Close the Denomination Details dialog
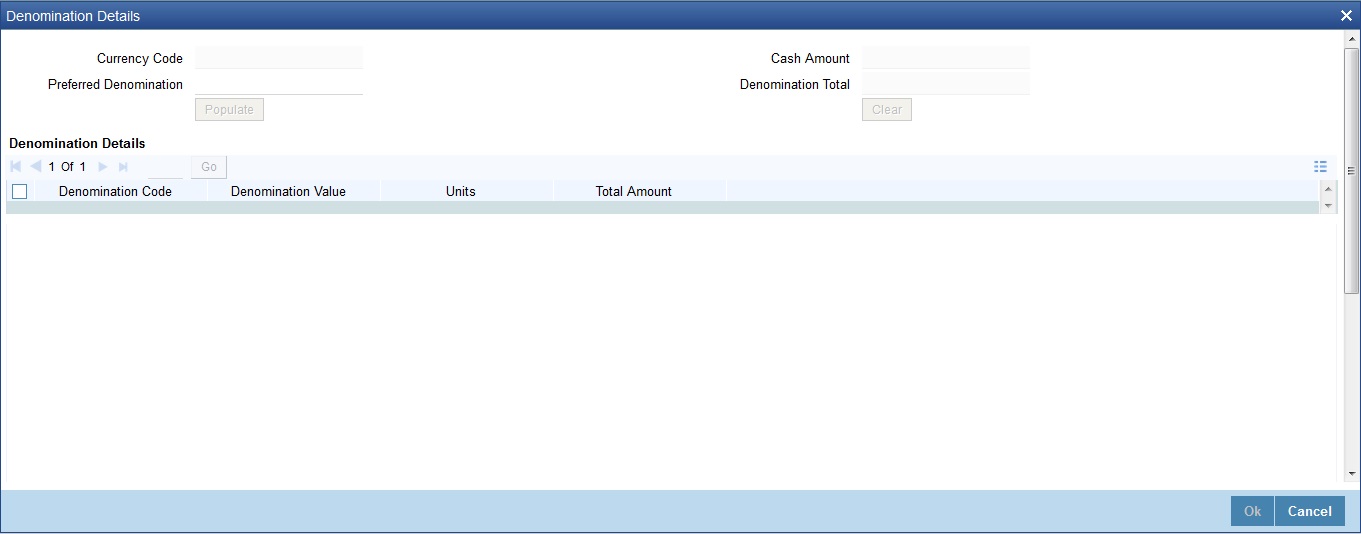This screenshot has height=534, width=1361. pos(1346,16)
